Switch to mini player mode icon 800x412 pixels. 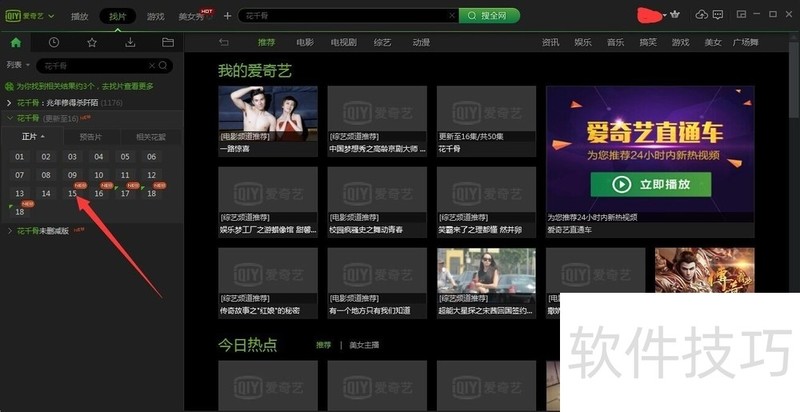tap(741, 14)
